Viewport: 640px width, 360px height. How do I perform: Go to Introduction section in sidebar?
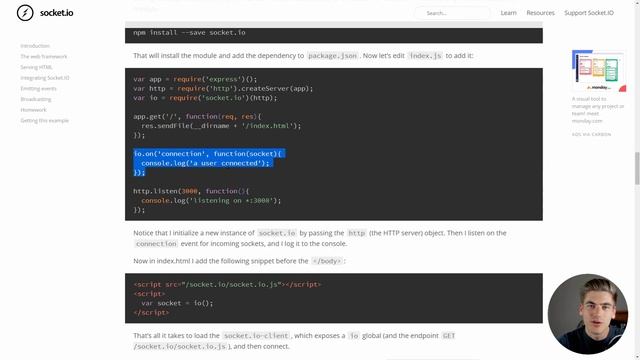tap(35, 46)
